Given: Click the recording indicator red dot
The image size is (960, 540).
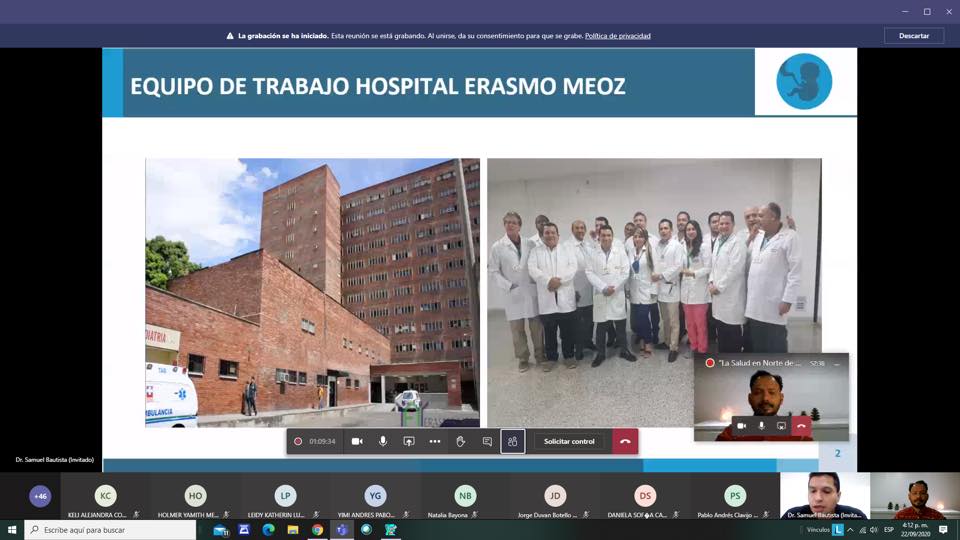Looking at the screenshot, I should [x=298, y=441].
